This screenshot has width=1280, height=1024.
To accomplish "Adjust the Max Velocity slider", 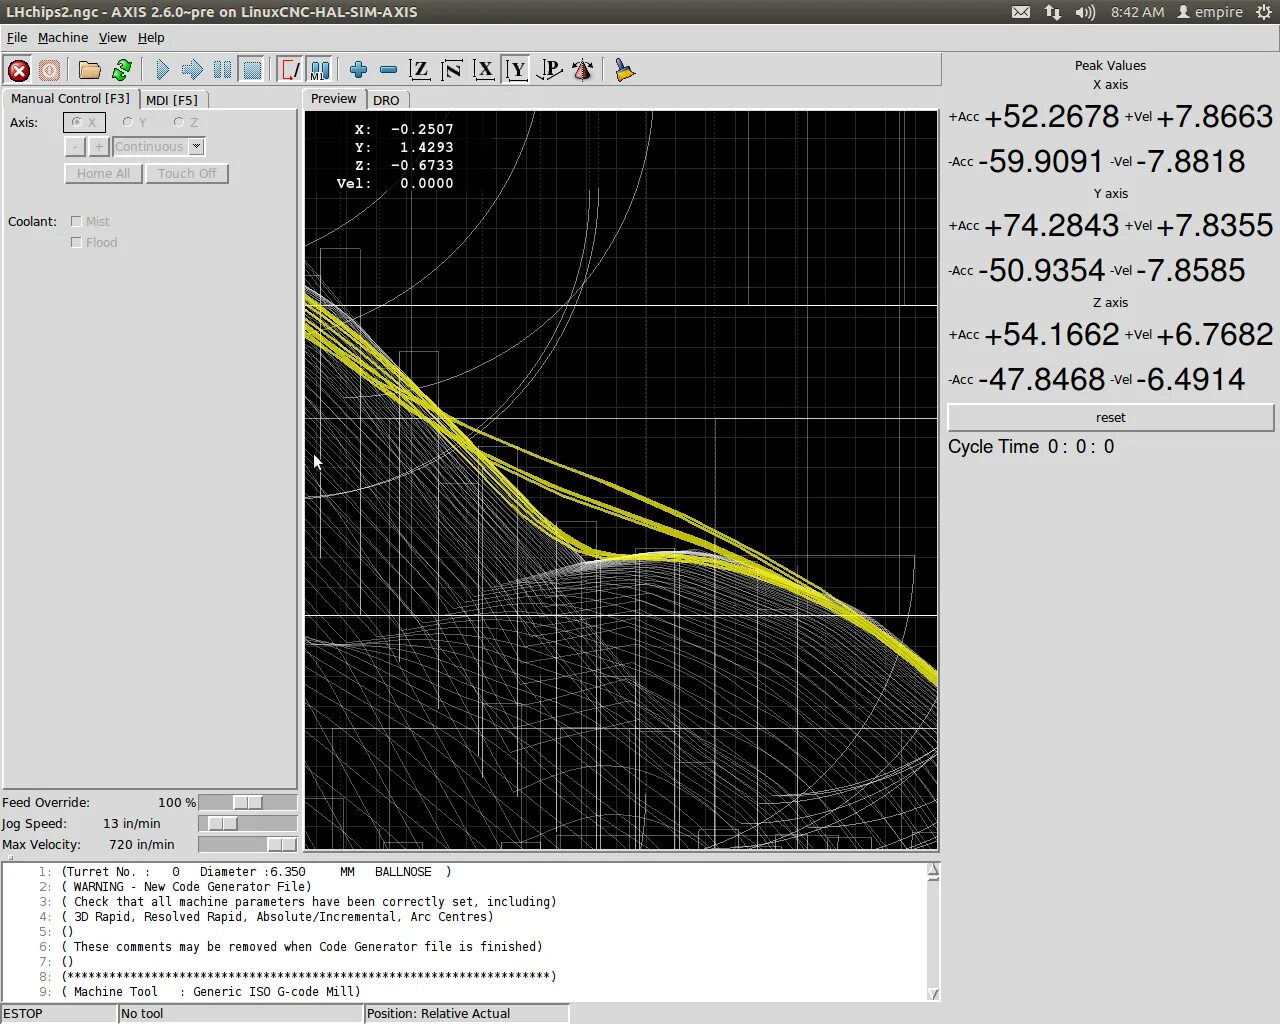I will (247, 844).
